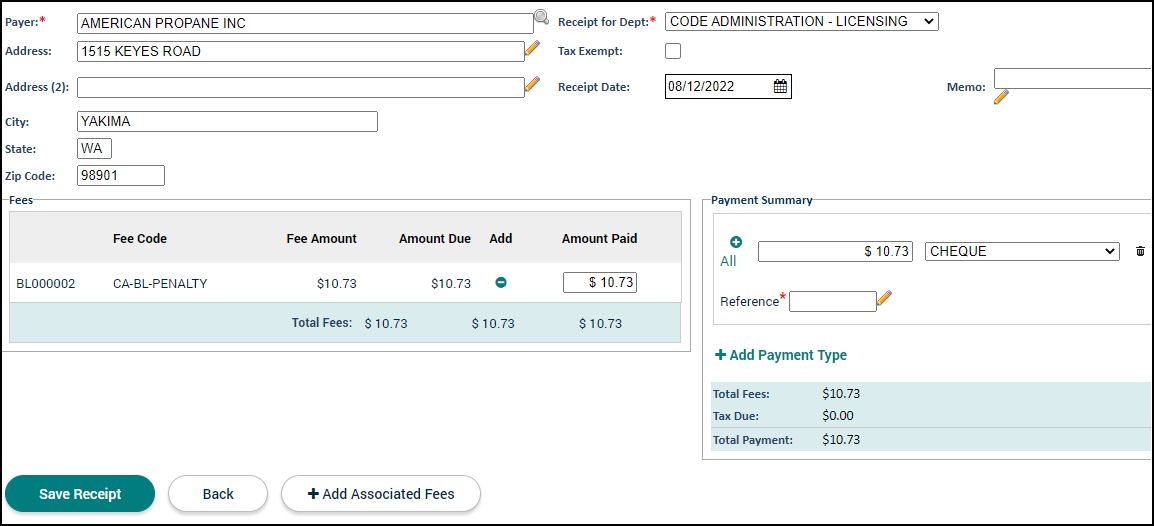
Task: Open the CHEQUE payment type dropdown
Action: point(1022,252)
